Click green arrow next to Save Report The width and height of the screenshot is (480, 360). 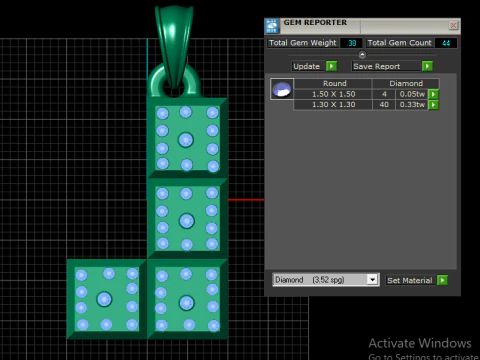(x=427, y=66)
